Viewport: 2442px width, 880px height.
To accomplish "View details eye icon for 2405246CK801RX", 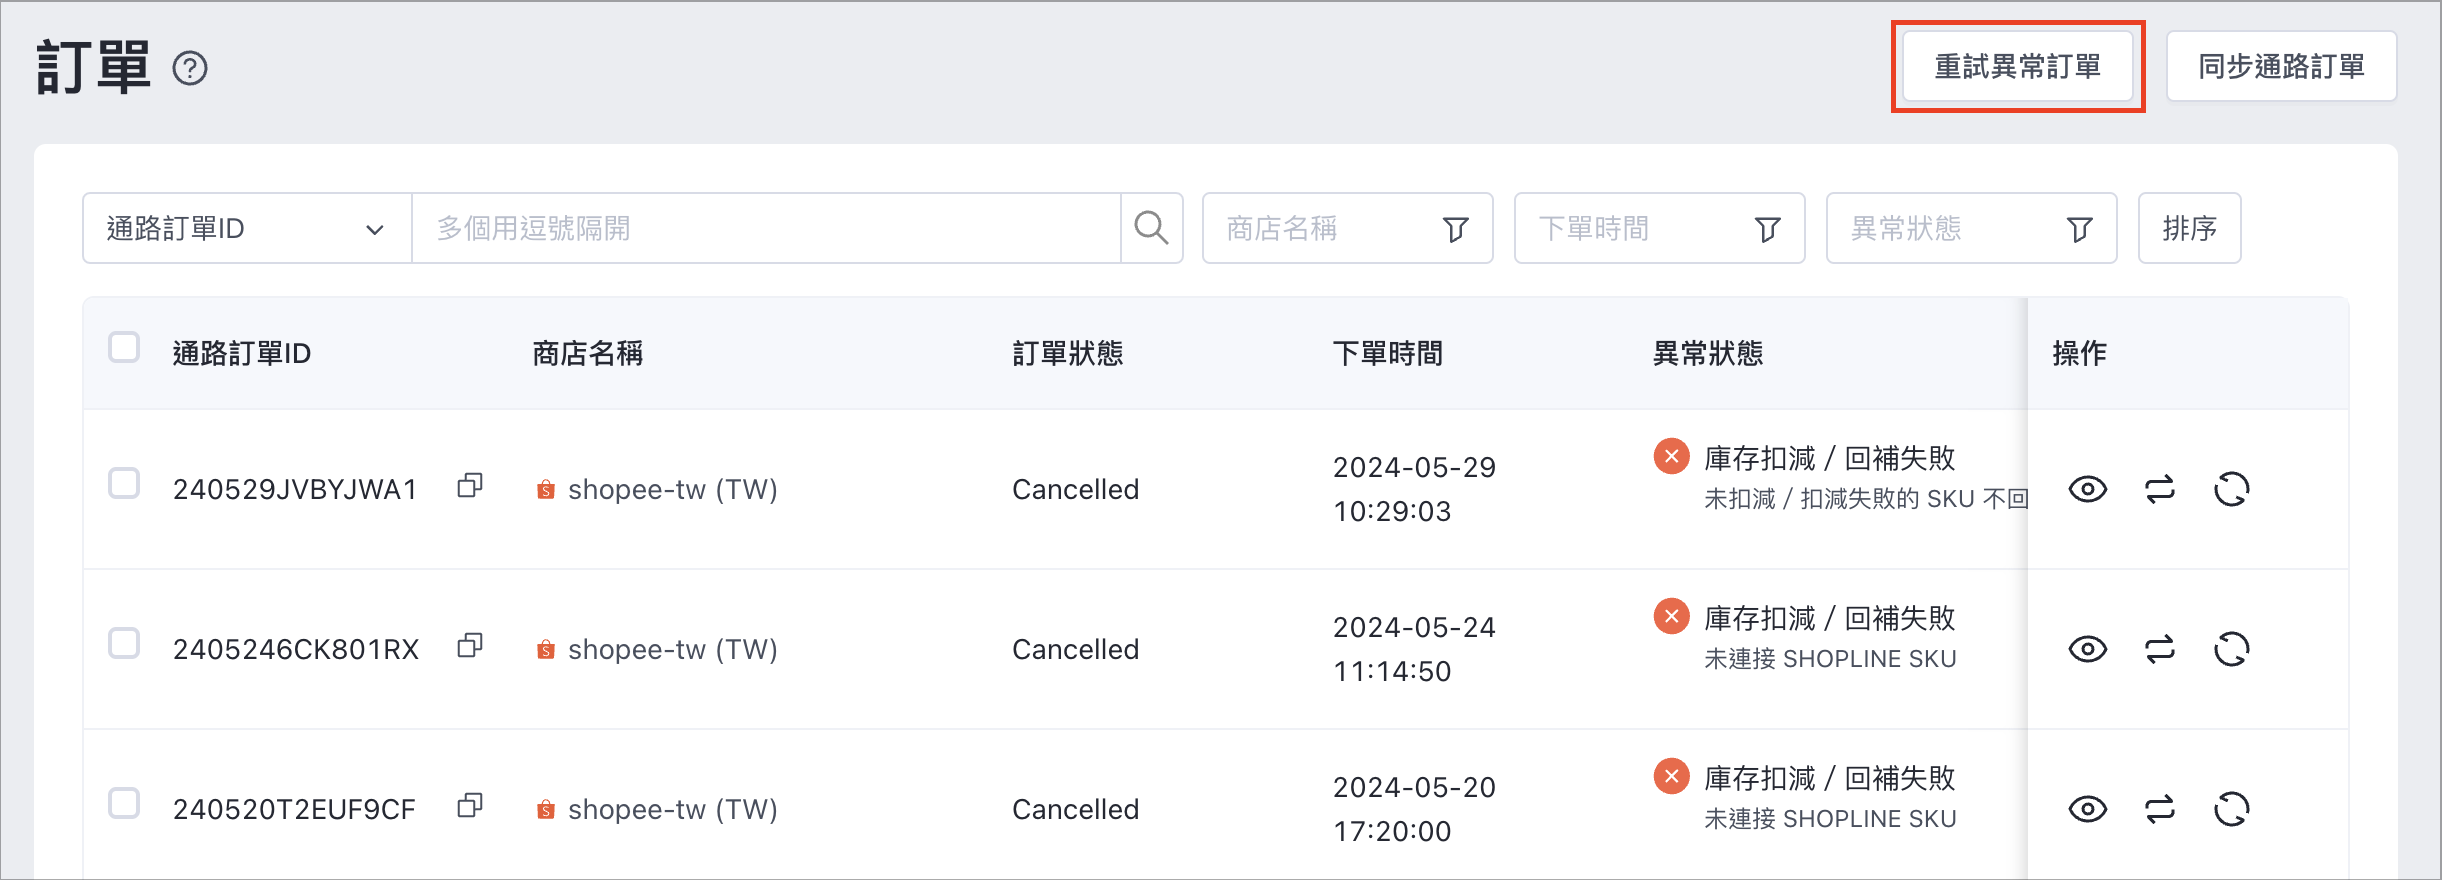I will [2087, 649].
